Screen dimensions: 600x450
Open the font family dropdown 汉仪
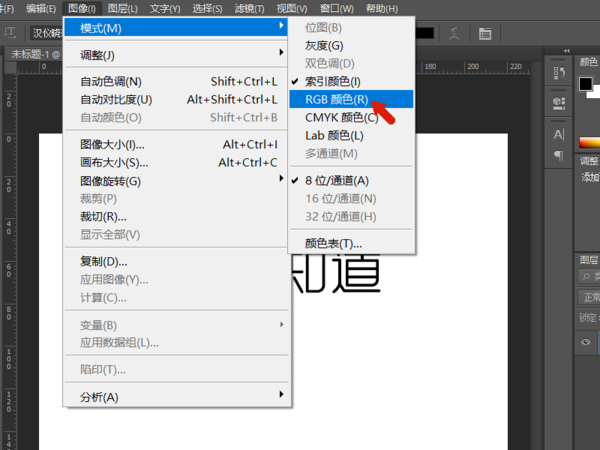click(x=46, y=33)
